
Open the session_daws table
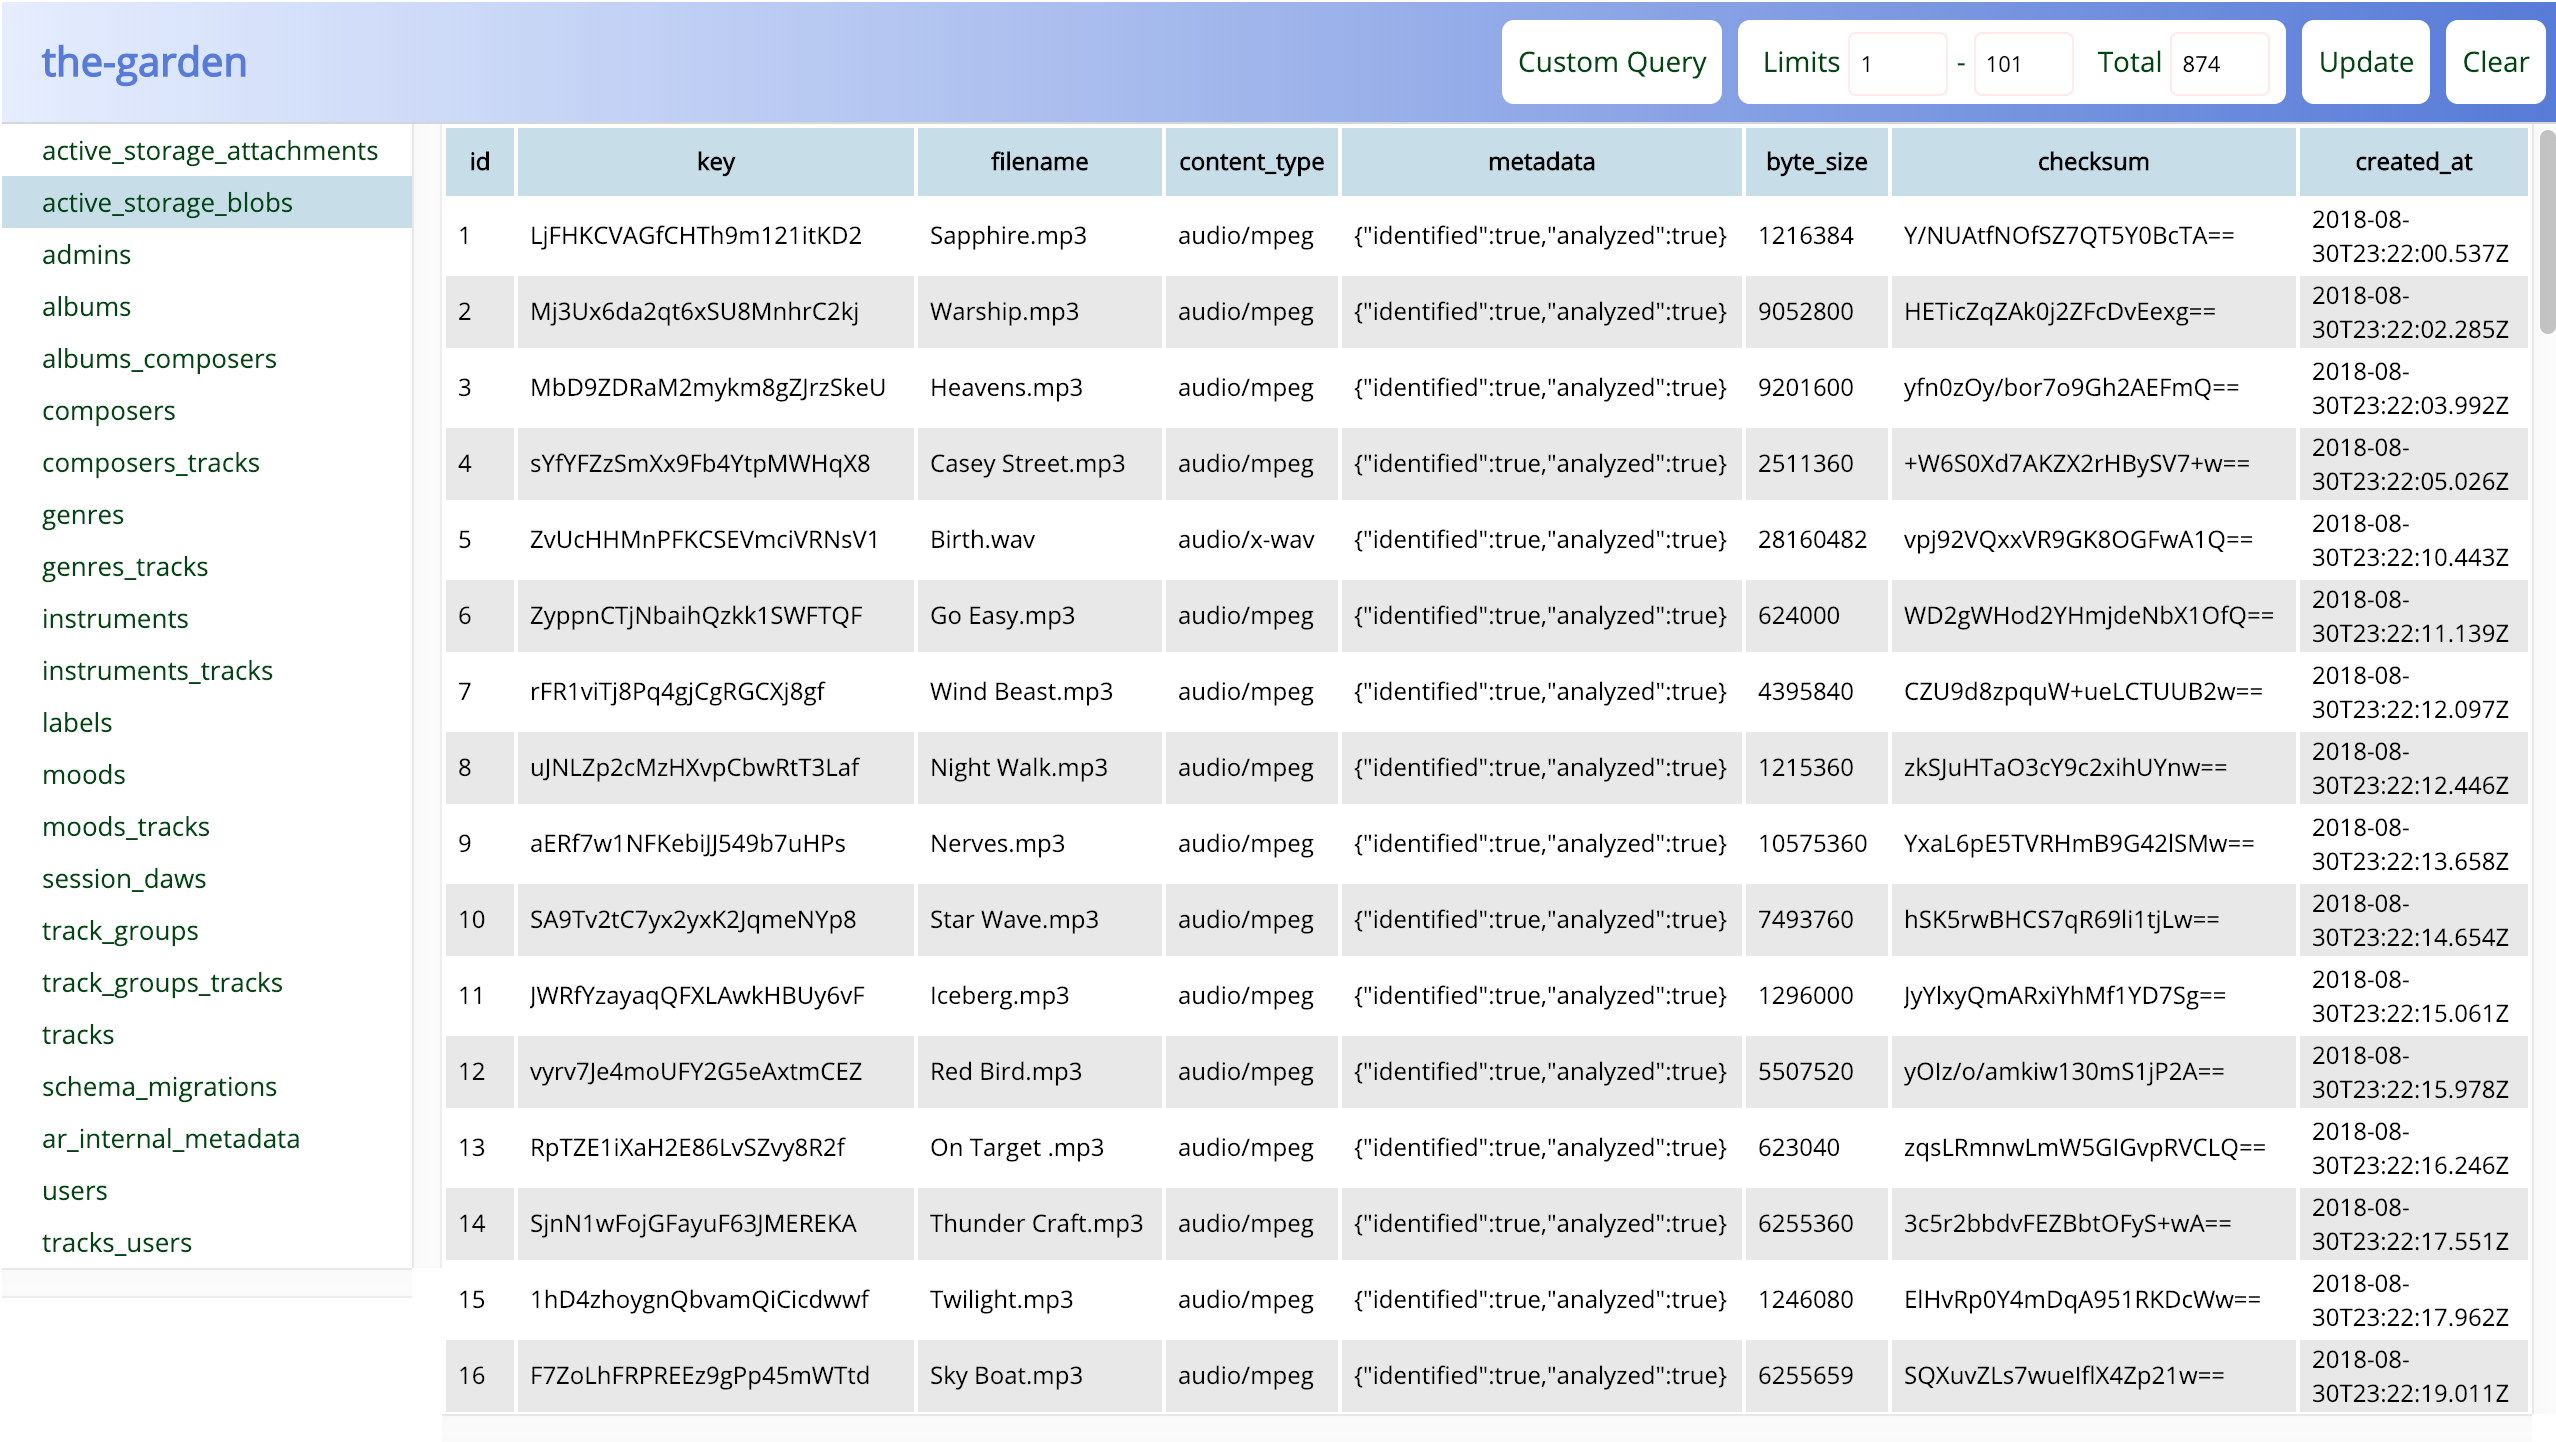(124, 878)
